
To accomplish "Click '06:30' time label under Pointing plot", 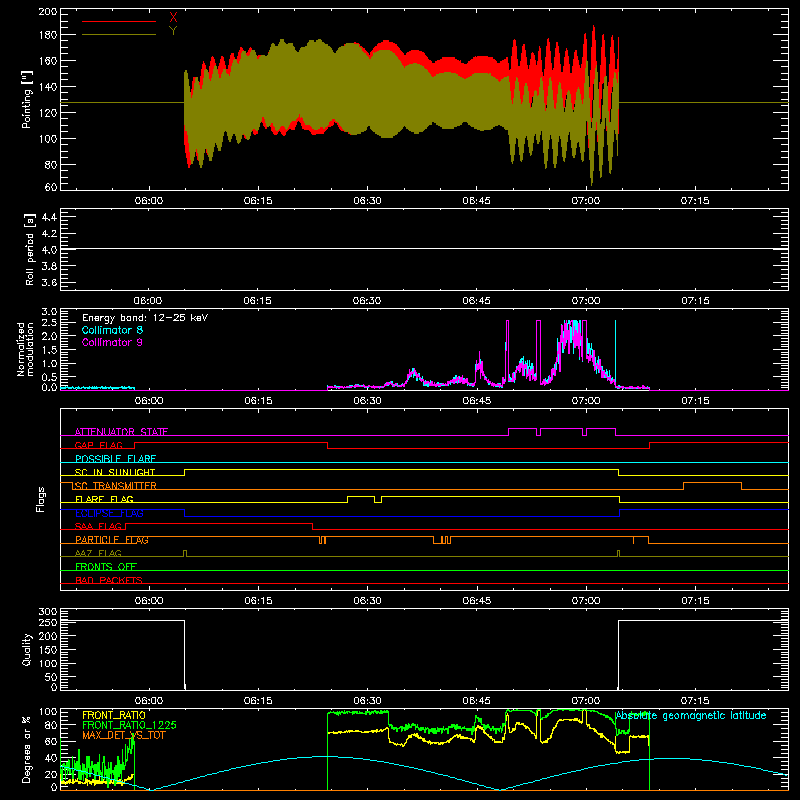I will (367, 201).
